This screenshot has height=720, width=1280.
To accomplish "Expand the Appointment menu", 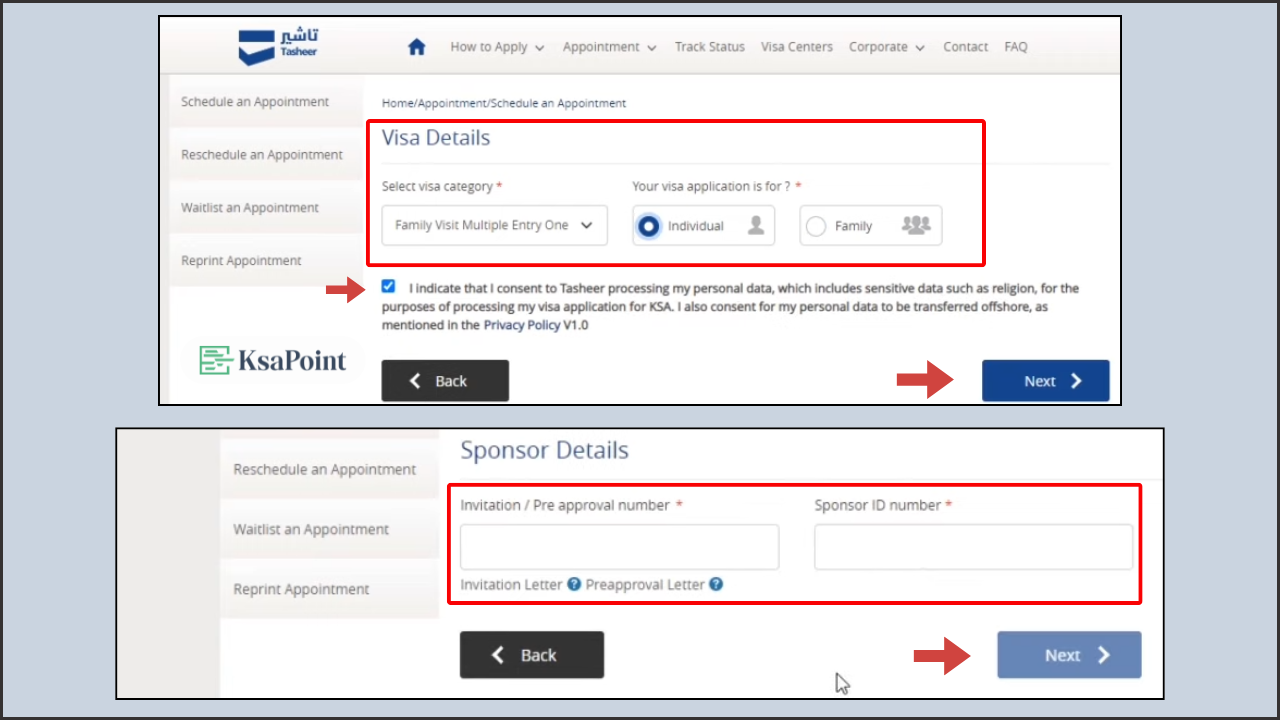I will (x=609, y=47).
